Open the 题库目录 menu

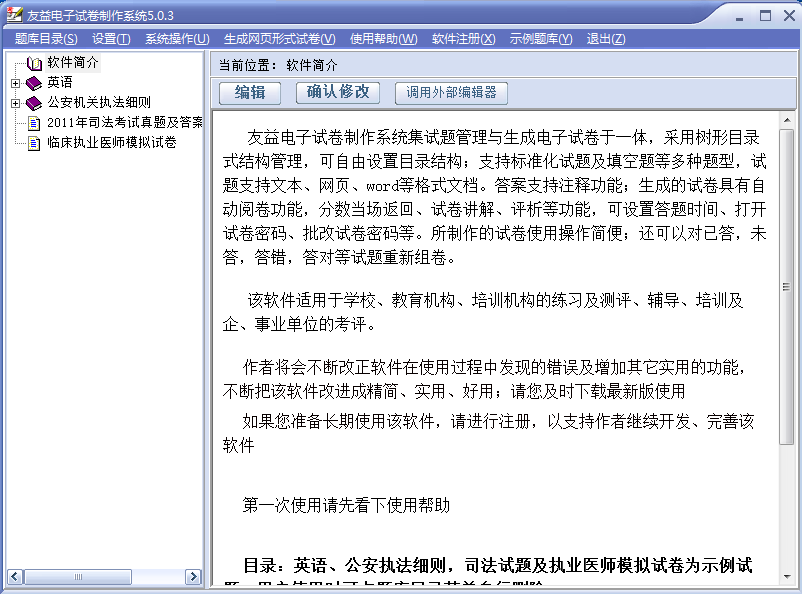(46, 39)
